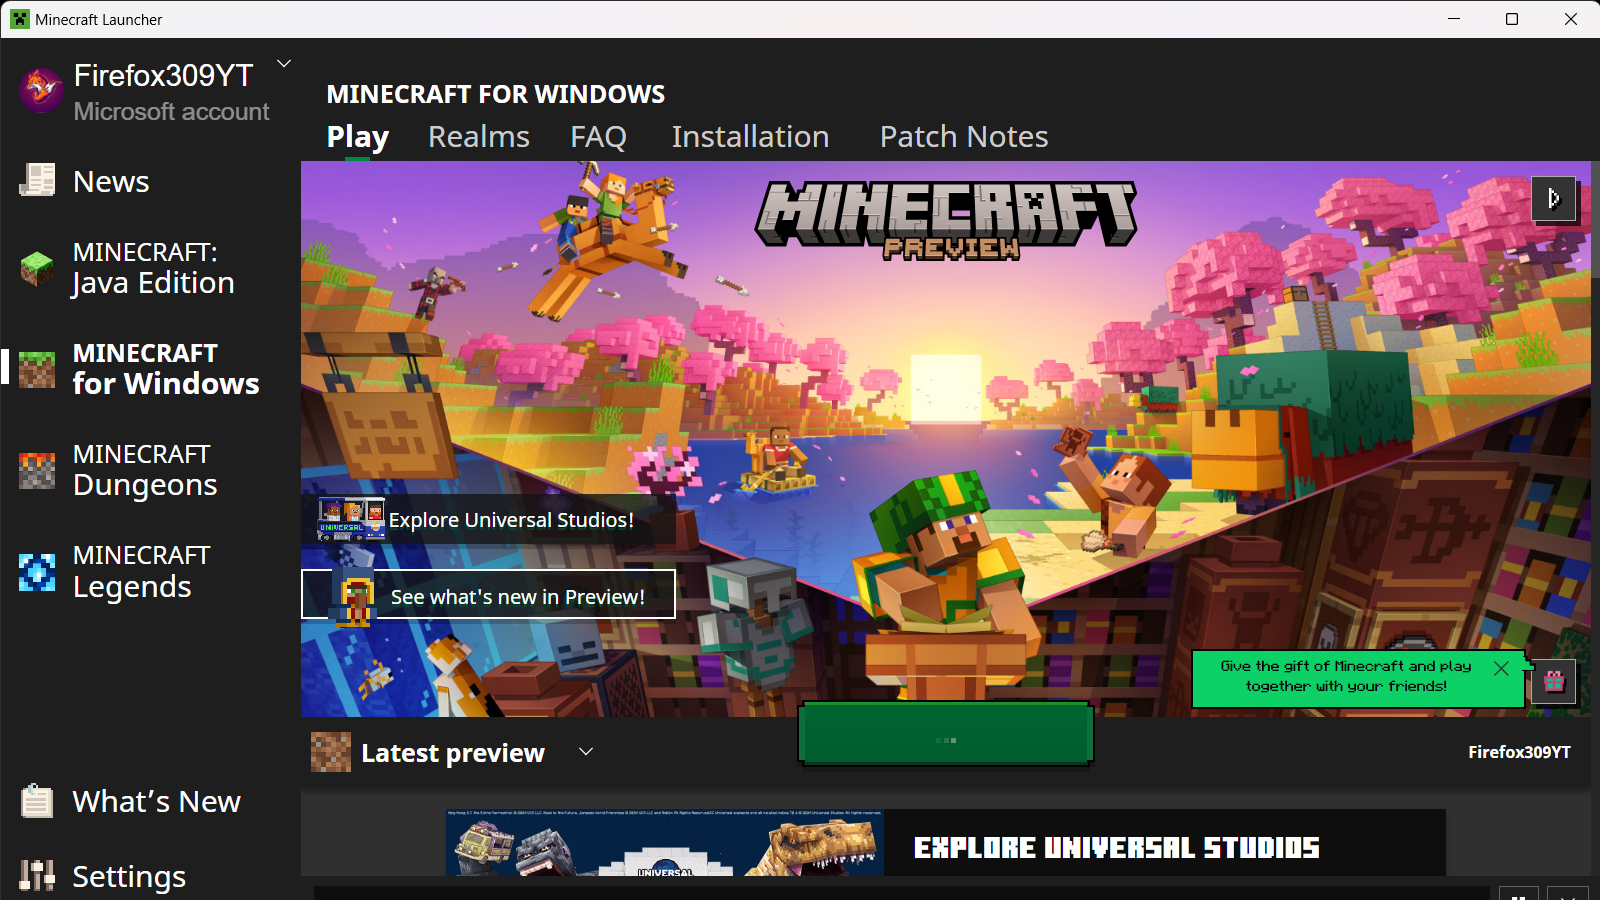Click the large green Play button
Screen dimensions: 1600x900
coord(945,735)
